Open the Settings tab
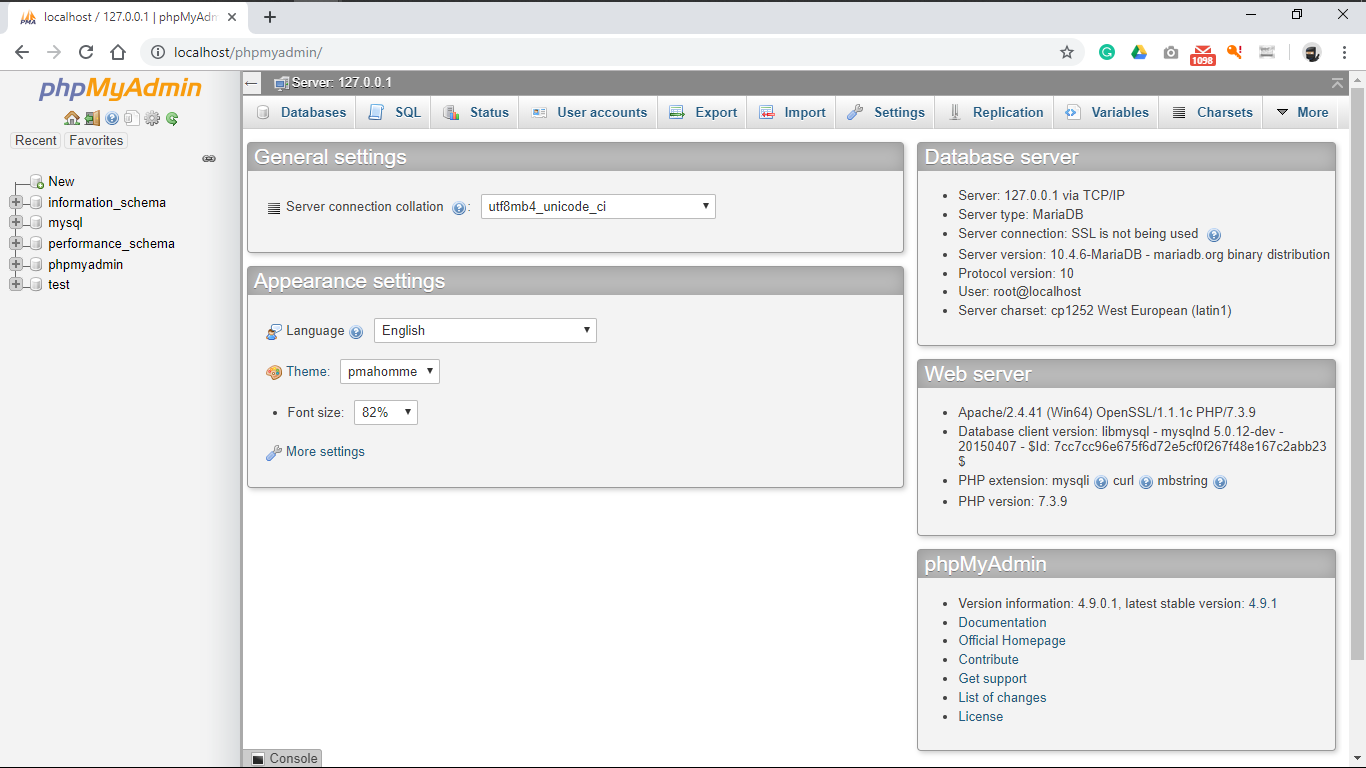 (x=885, y=113)
